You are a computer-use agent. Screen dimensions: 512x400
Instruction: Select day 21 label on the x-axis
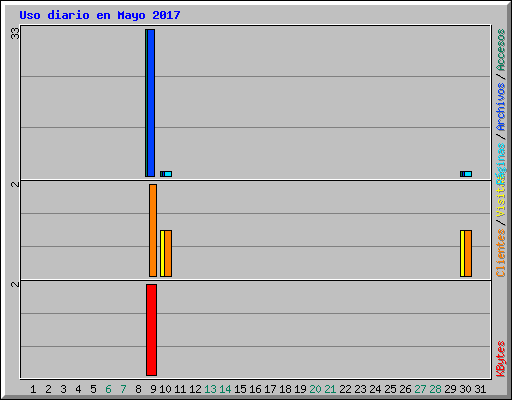(330, 389)
